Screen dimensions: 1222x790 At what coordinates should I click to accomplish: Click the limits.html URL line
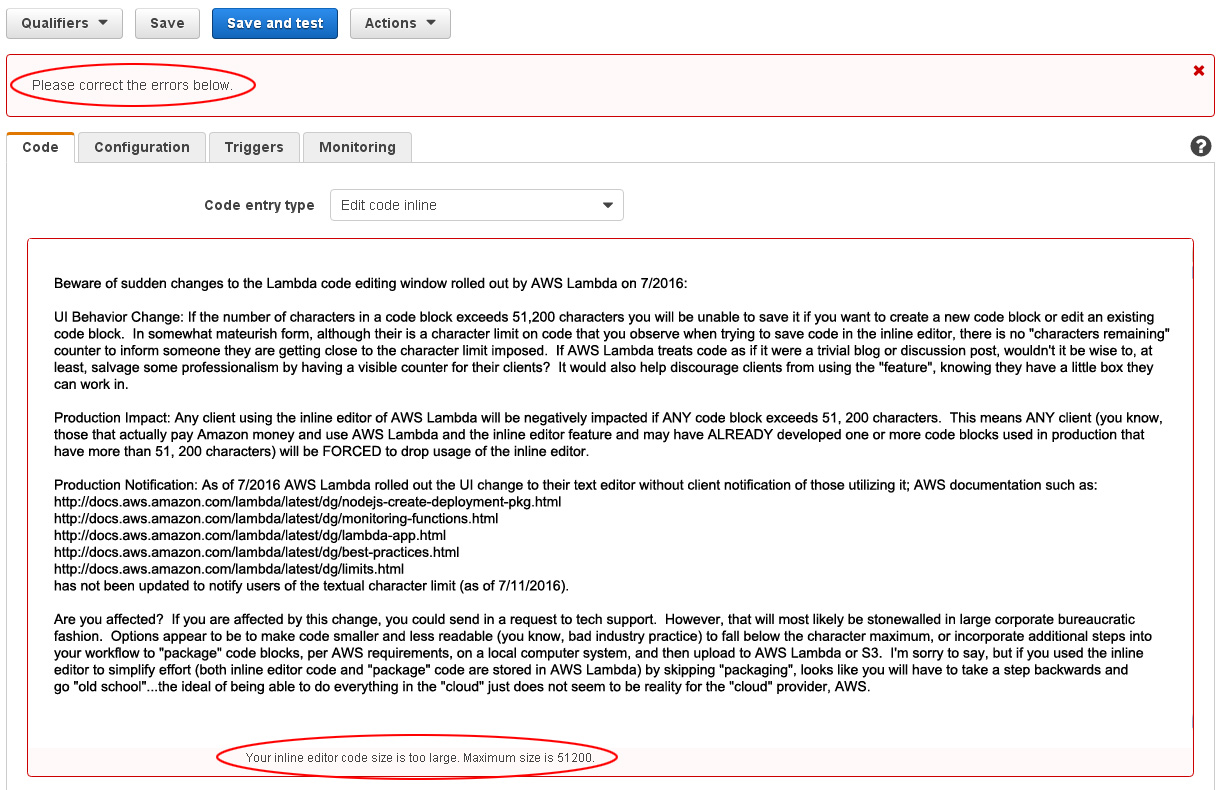click(x=229, y=569)
